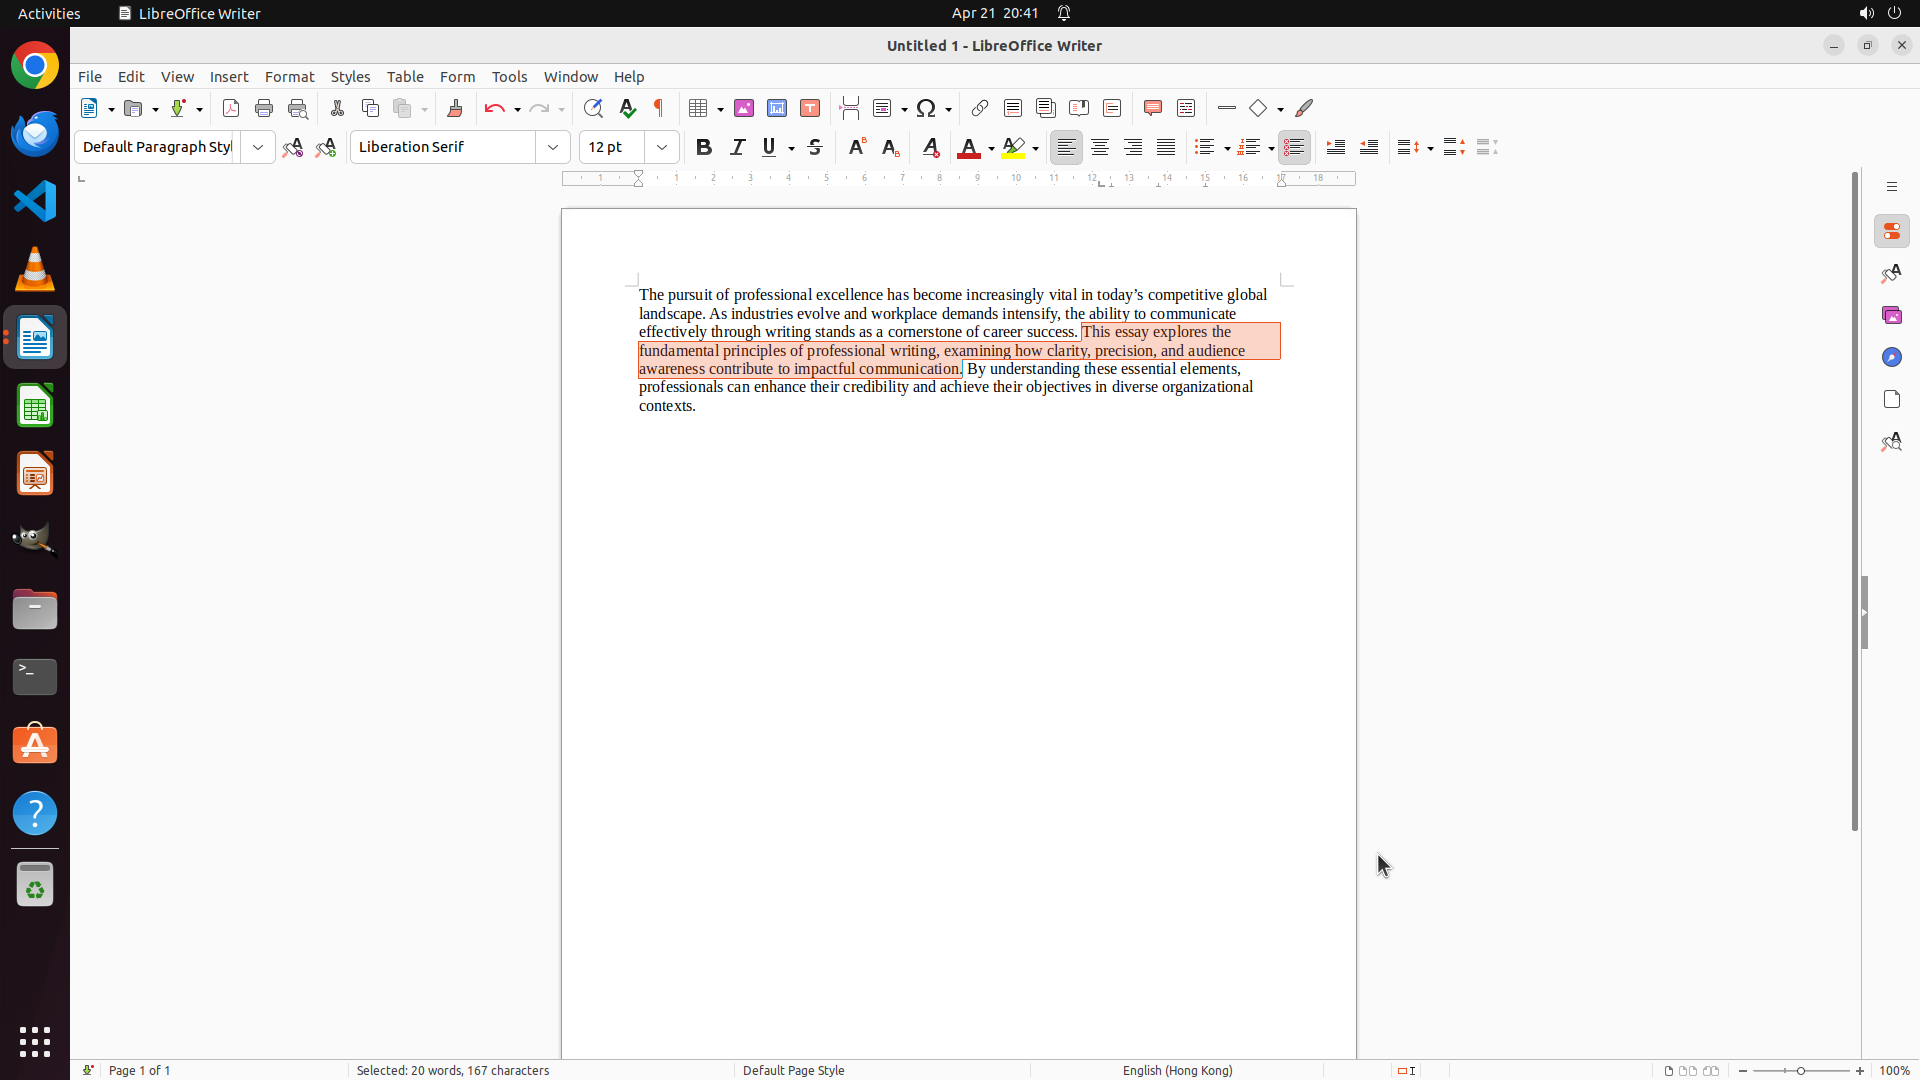This screenshot has height=1080, width=1920.
Task: Toggle formatting marks display
Action: (x=659, y=108)
